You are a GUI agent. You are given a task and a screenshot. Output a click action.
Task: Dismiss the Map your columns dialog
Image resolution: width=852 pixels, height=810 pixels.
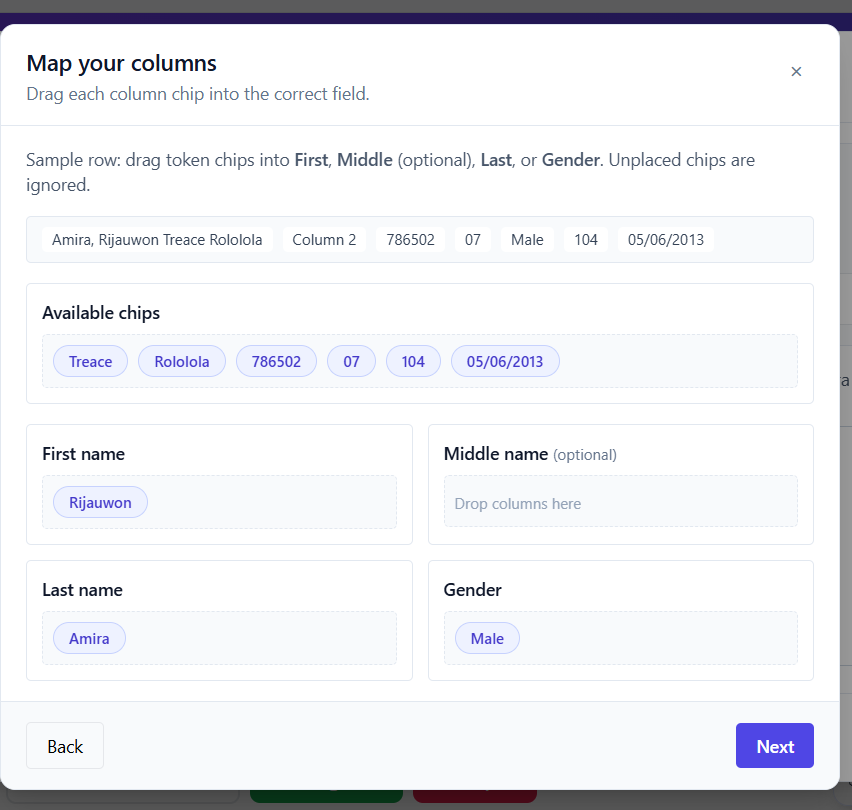point(796,71)
